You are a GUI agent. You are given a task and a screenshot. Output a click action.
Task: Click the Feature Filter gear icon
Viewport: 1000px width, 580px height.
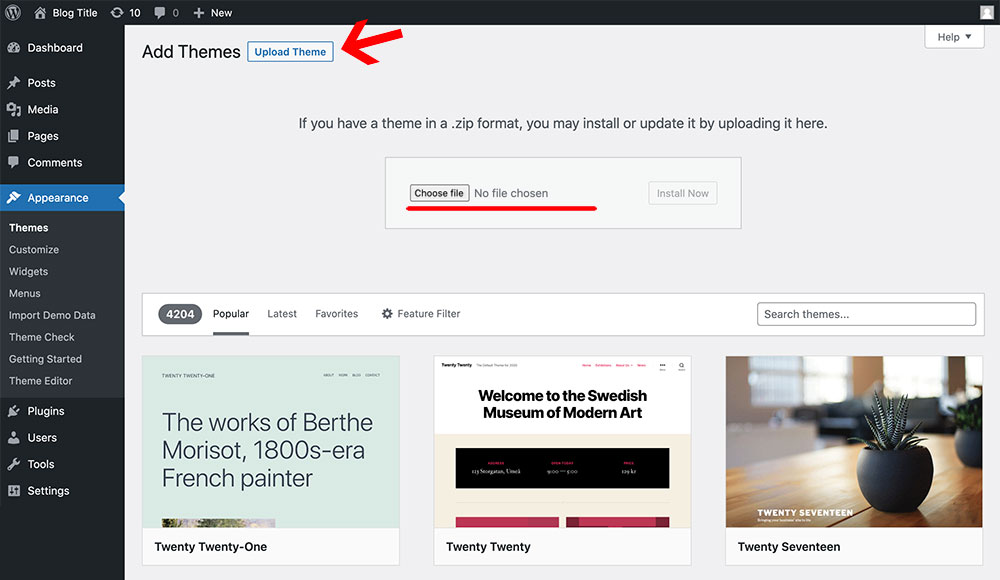[x=387, y=313]
